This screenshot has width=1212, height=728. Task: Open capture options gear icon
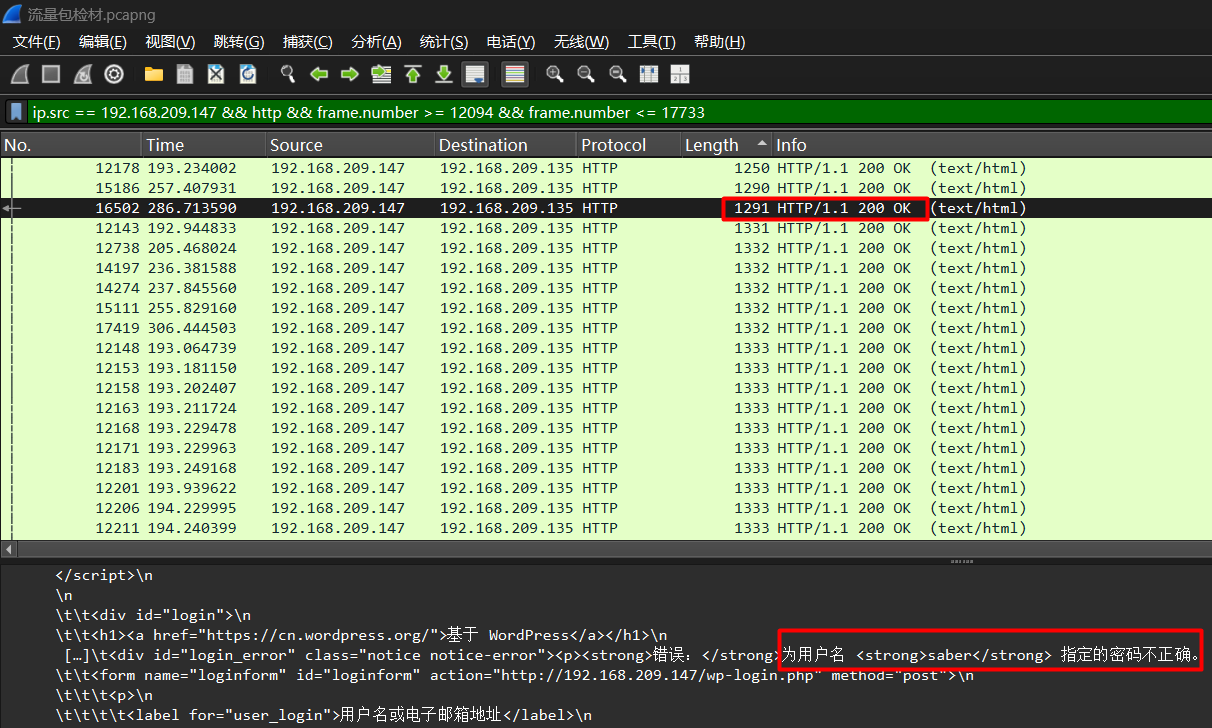[114, 74]
